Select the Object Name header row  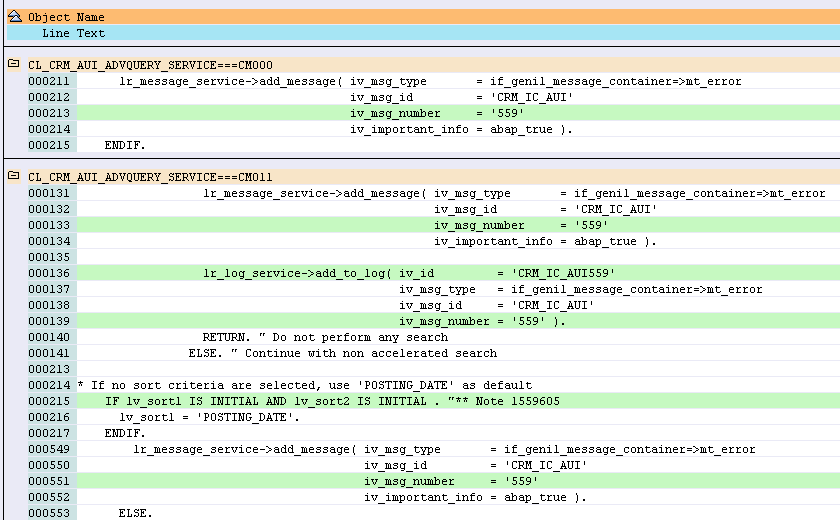pos(423,17)
